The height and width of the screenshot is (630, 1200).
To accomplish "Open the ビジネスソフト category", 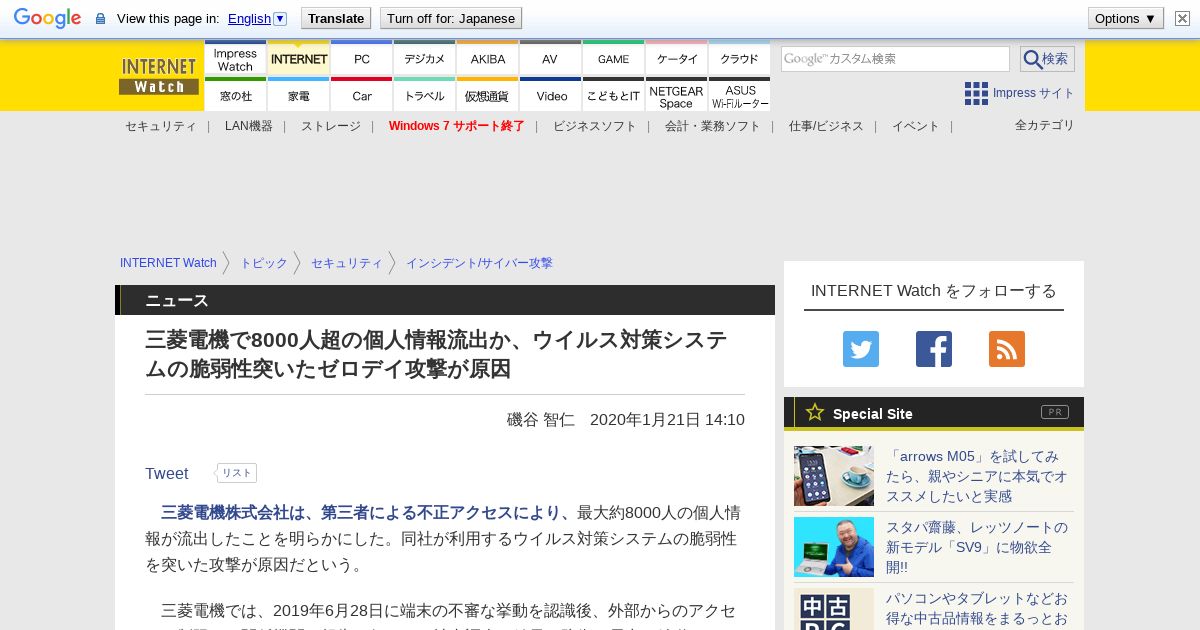I will coord(595,126).
